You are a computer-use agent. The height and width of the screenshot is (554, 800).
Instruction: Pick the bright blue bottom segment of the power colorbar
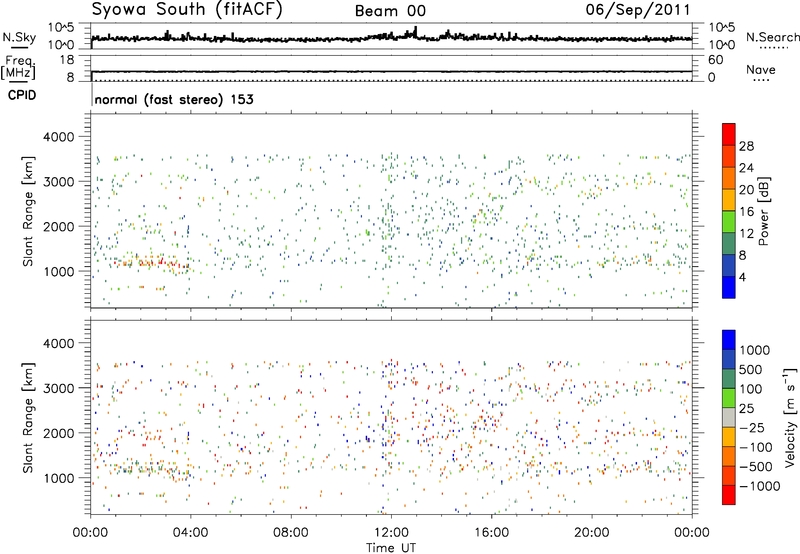point(729,288)
